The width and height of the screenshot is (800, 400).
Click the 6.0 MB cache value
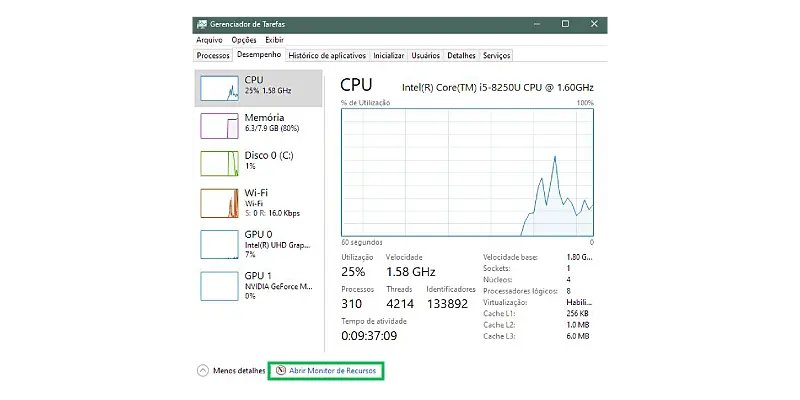pyautogui.click(x=578, y=336)
